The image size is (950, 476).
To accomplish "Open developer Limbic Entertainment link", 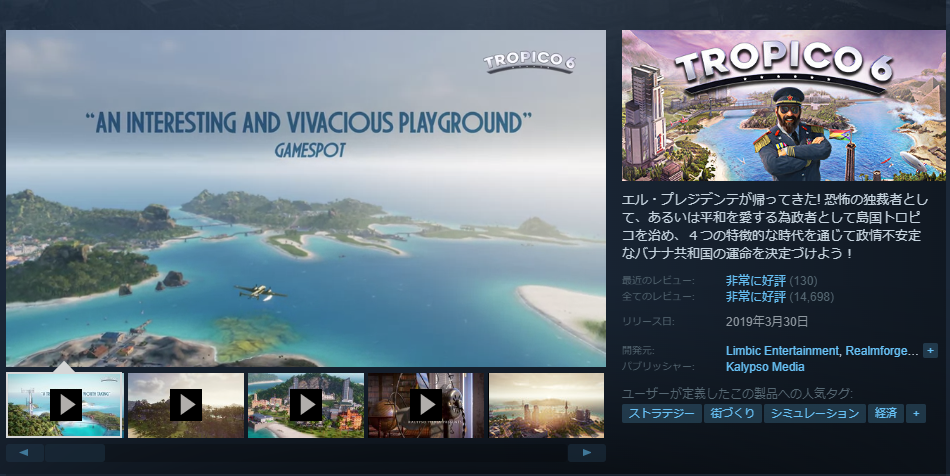I will coord(782,351).
